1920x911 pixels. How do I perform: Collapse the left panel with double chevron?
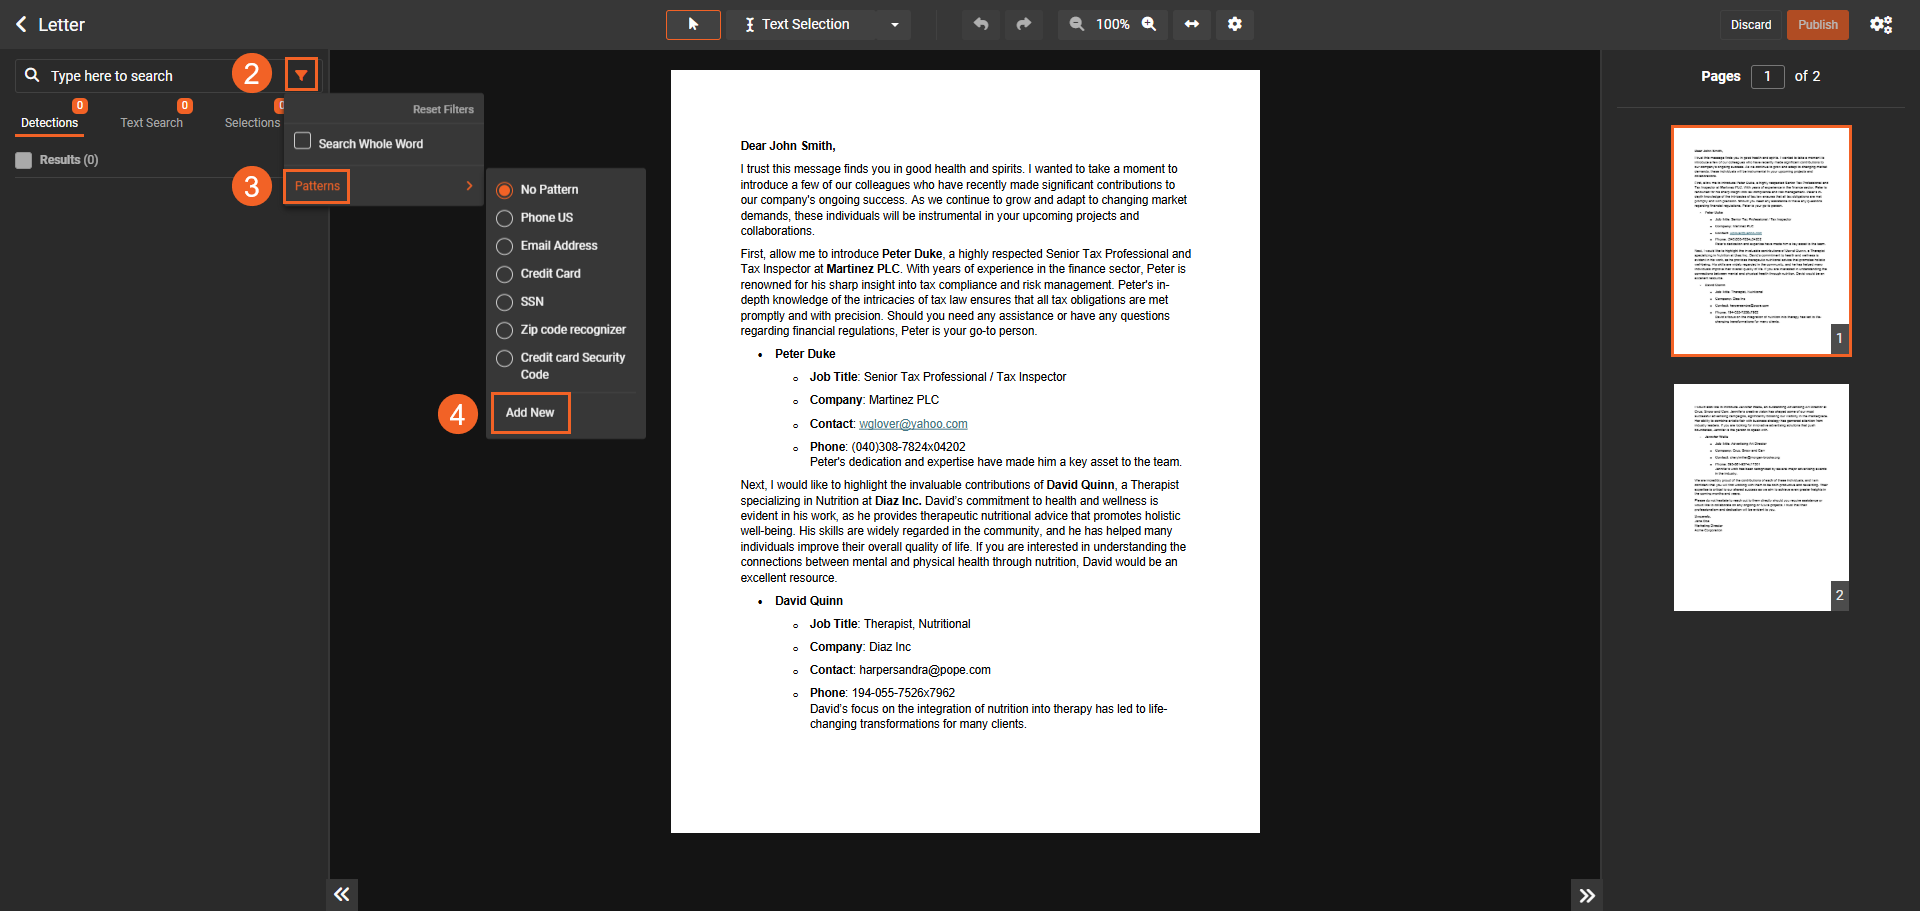point(342,894)
